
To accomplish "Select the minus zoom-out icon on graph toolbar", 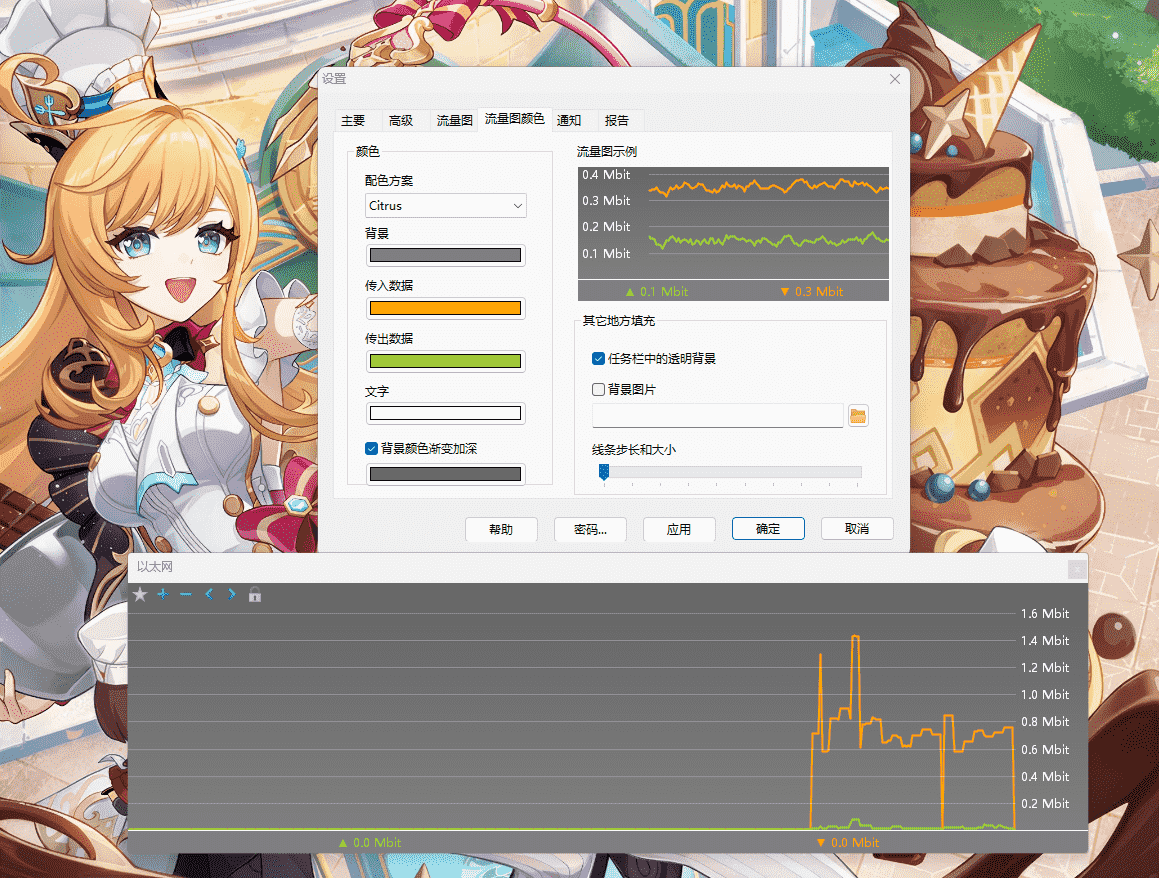I will coord(185,594).
